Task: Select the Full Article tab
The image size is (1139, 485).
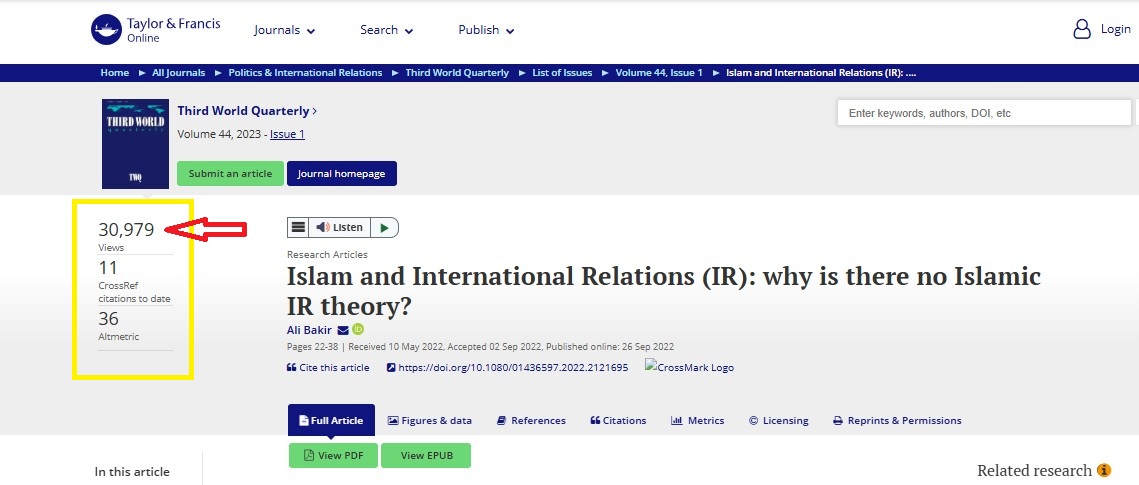Action: tap(331, 420)
